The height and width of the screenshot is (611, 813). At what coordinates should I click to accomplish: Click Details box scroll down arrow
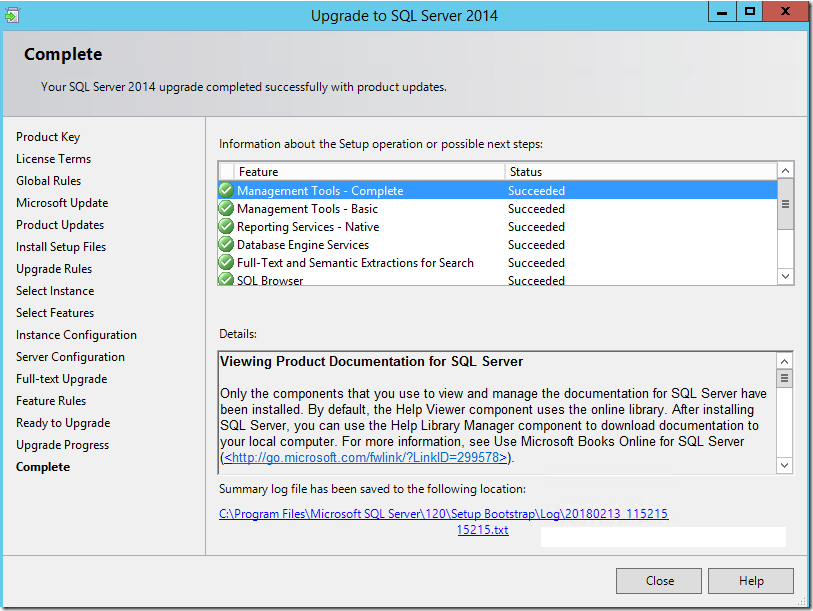click(x=784, y=465)
